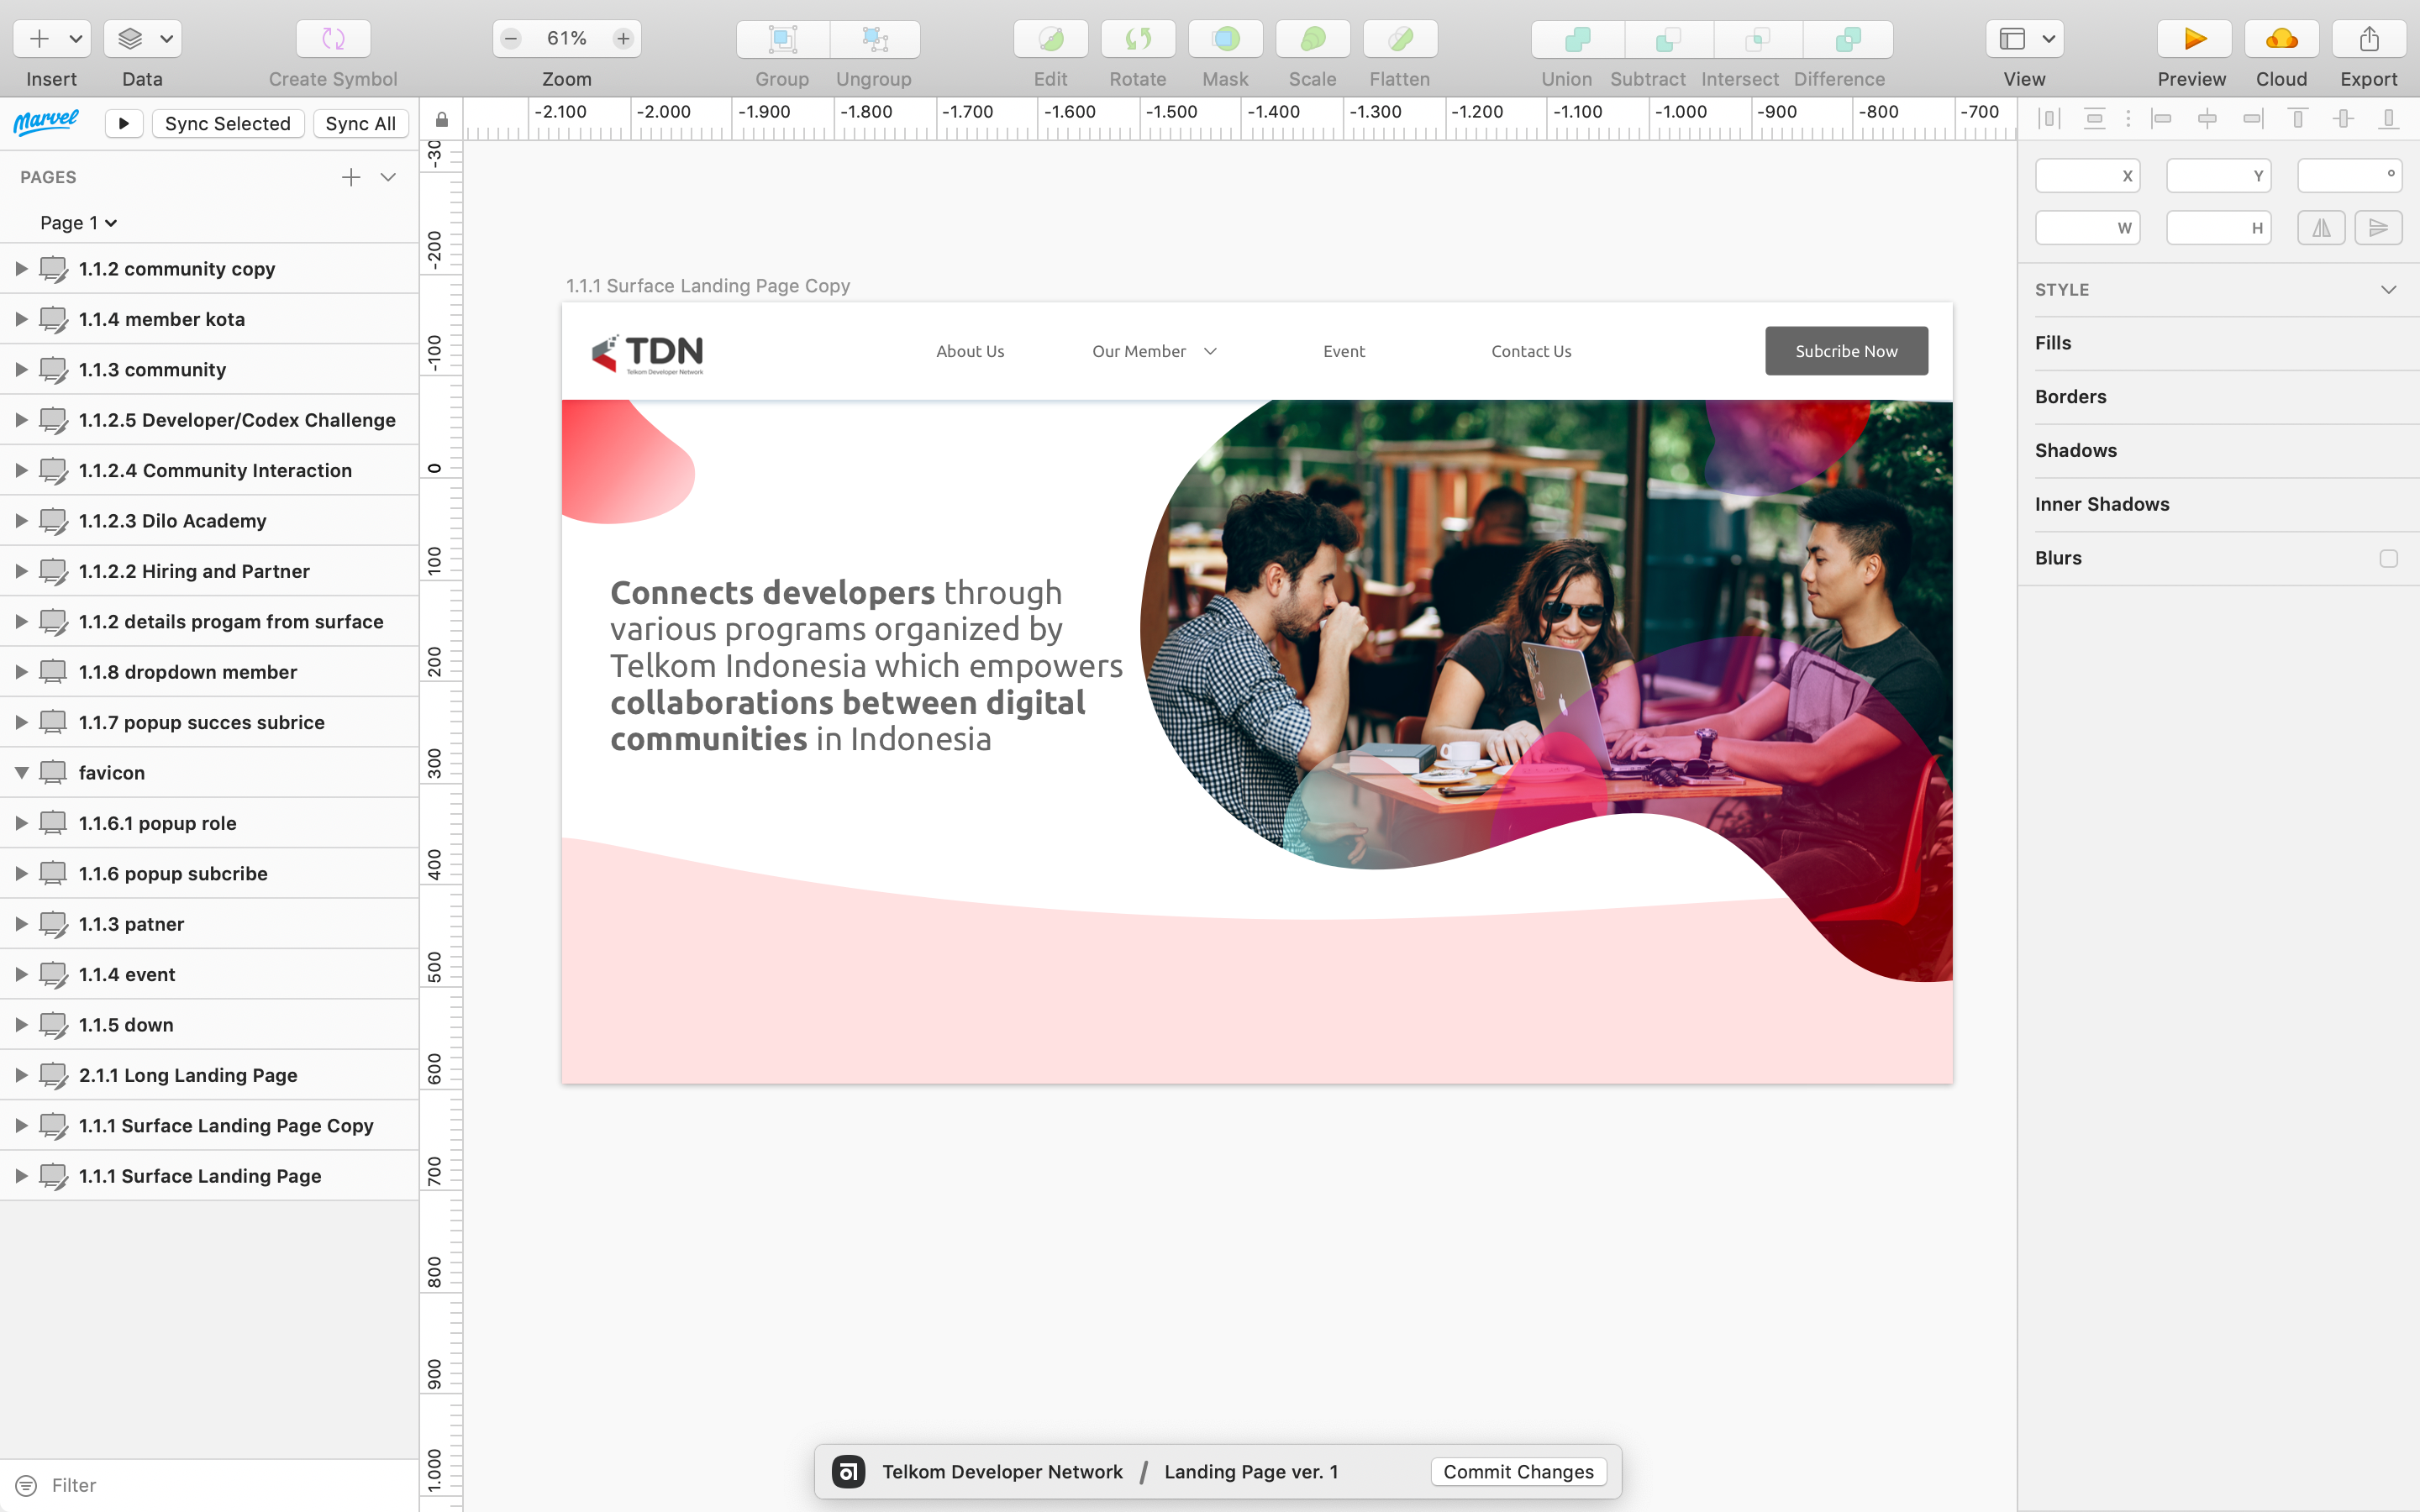
Task: Click the Mask tool icon
Action: pos(1225,39)
